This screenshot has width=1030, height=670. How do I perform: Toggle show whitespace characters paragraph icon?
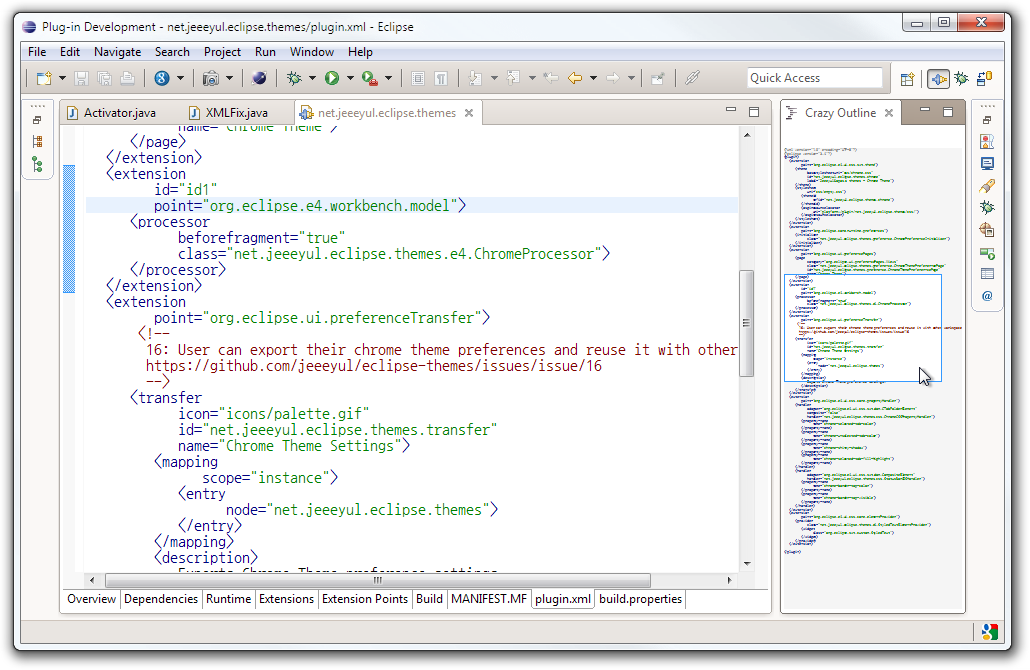(441, 78)
